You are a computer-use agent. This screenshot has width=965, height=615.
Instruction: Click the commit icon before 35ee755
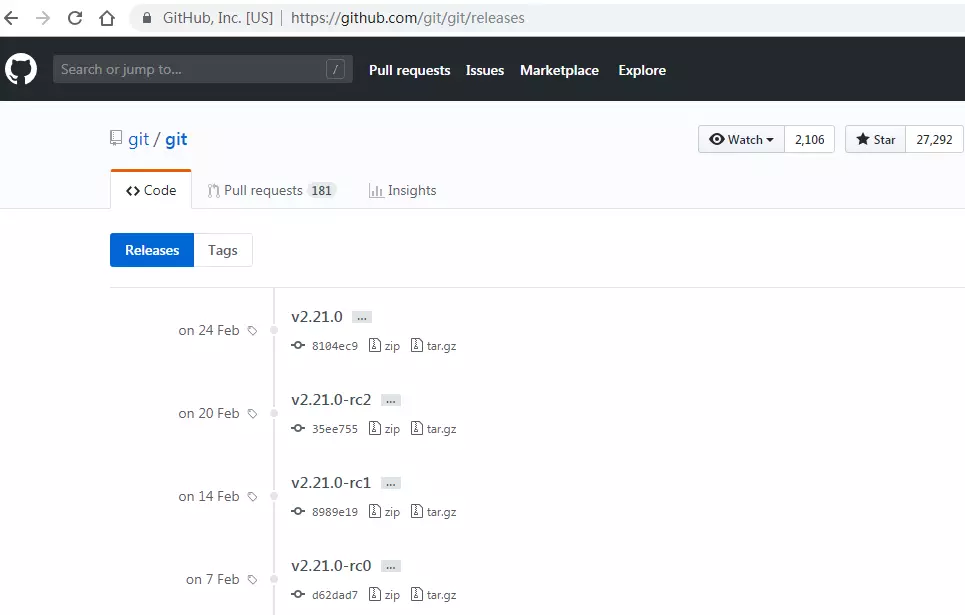[298, 428]
